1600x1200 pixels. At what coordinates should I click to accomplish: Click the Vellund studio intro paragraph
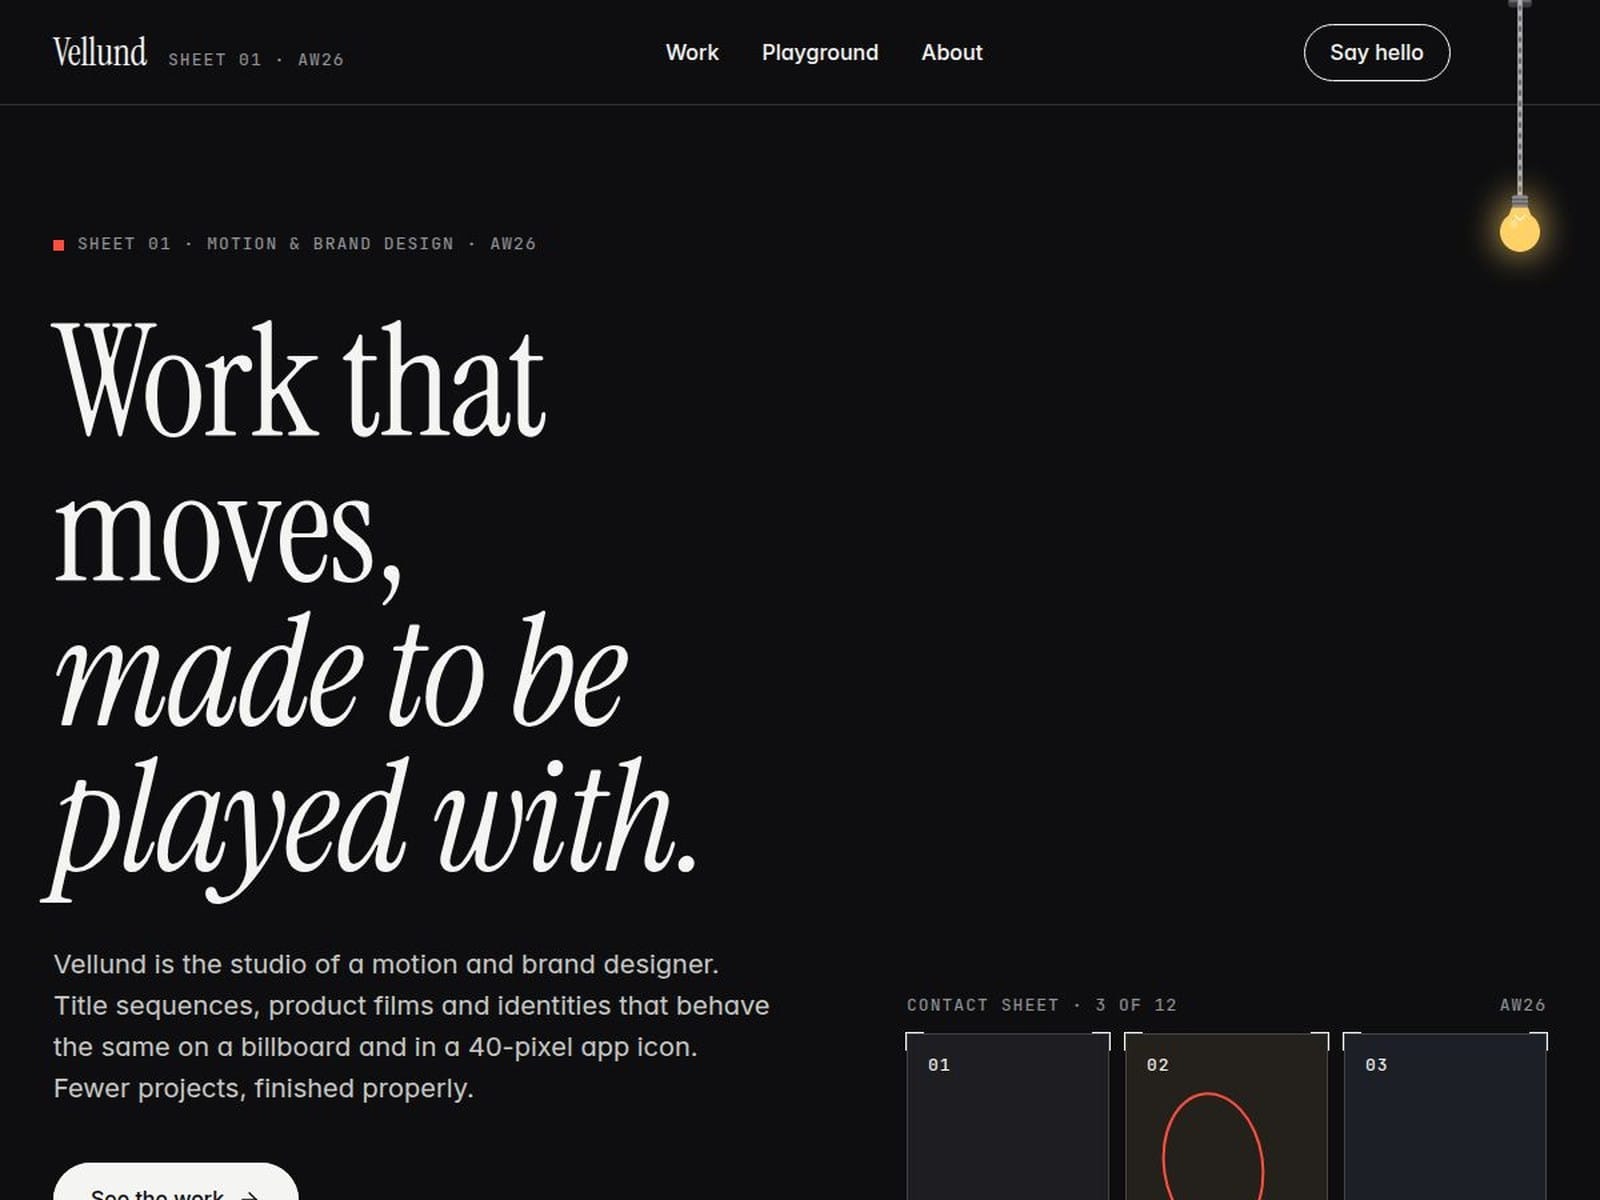point(411,1026)
